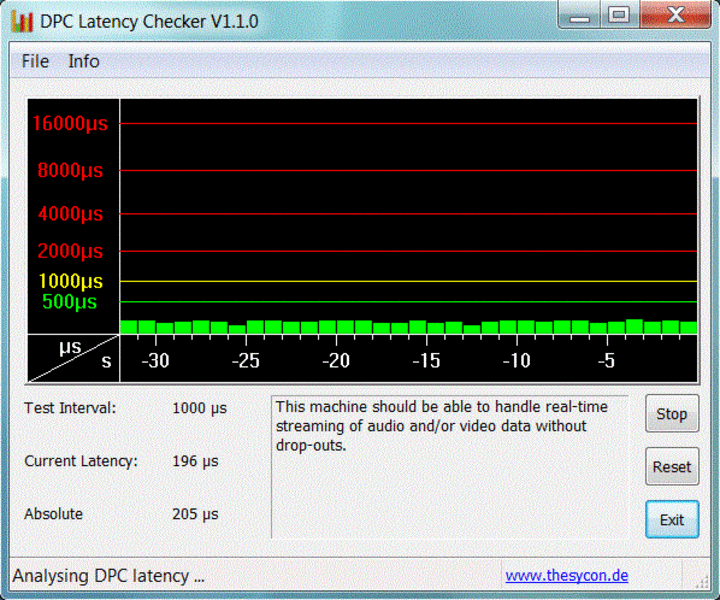The height and width of the screenshot is (600, 720).
Task: Minimize the DPC Latency Checker window
Action: point(579,15)
